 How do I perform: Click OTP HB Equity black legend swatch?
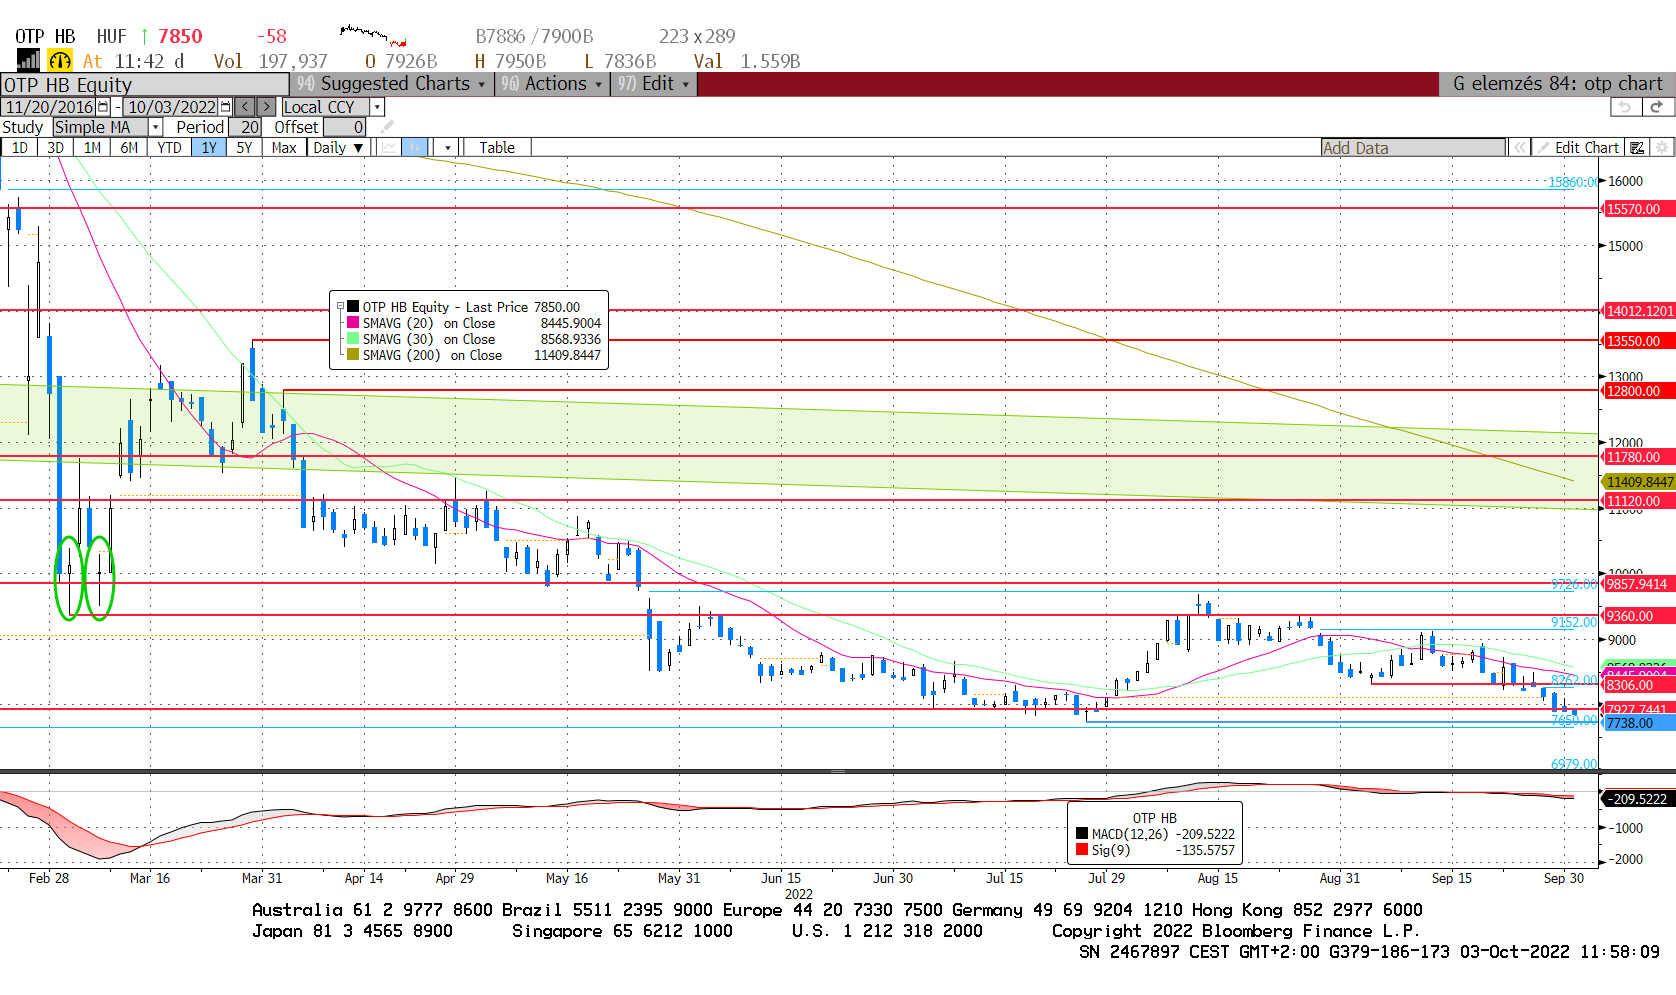(x=353, y=307)
